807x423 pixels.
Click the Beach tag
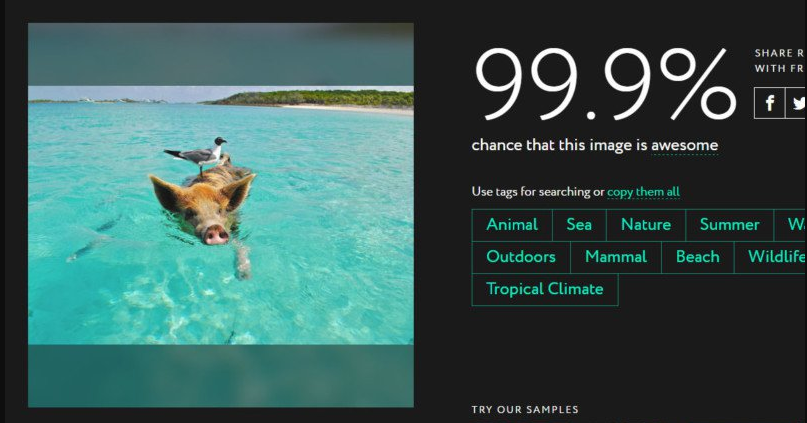pos(697,257)
